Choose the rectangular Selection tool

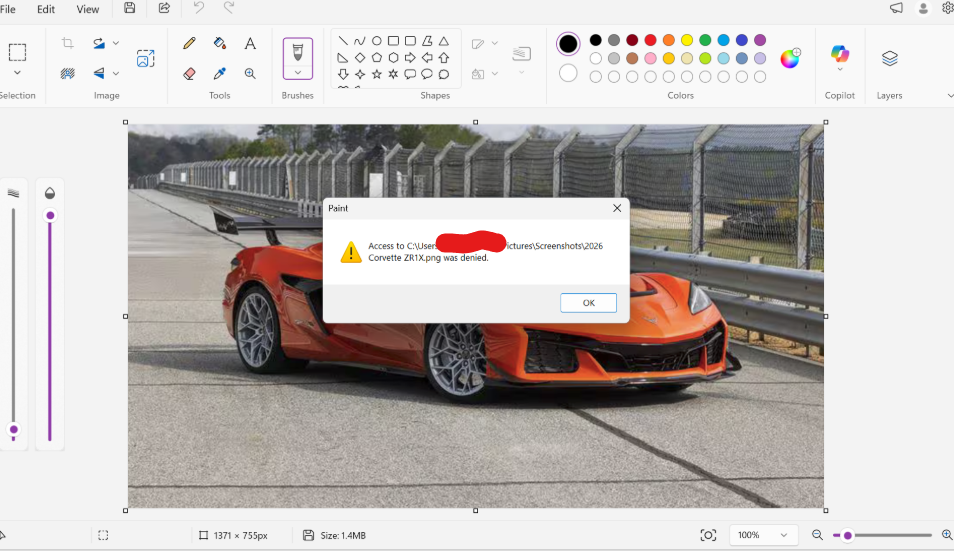click(x=17, y=52)
